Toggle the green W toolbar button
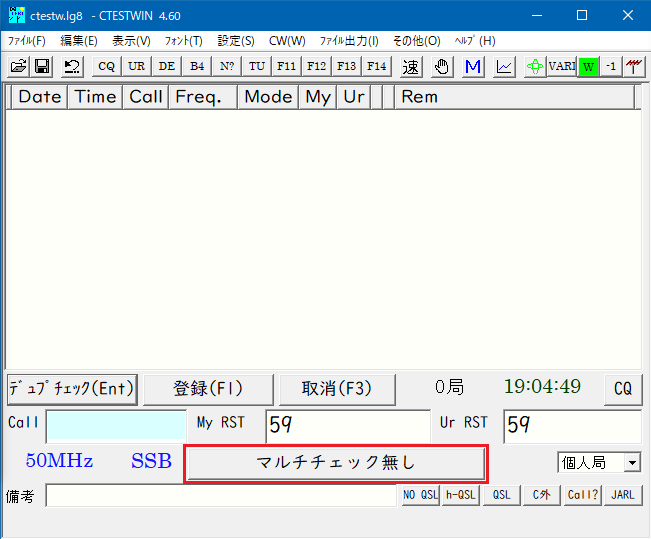Viewport: 651px width, 539px height. (588, 66)
